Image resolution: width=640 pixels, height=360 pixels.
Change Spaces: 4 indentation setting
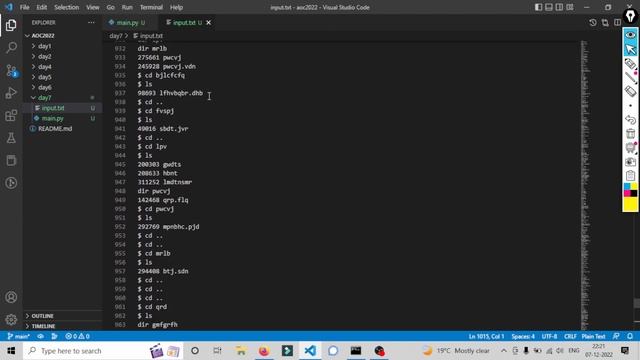(523, 336)
